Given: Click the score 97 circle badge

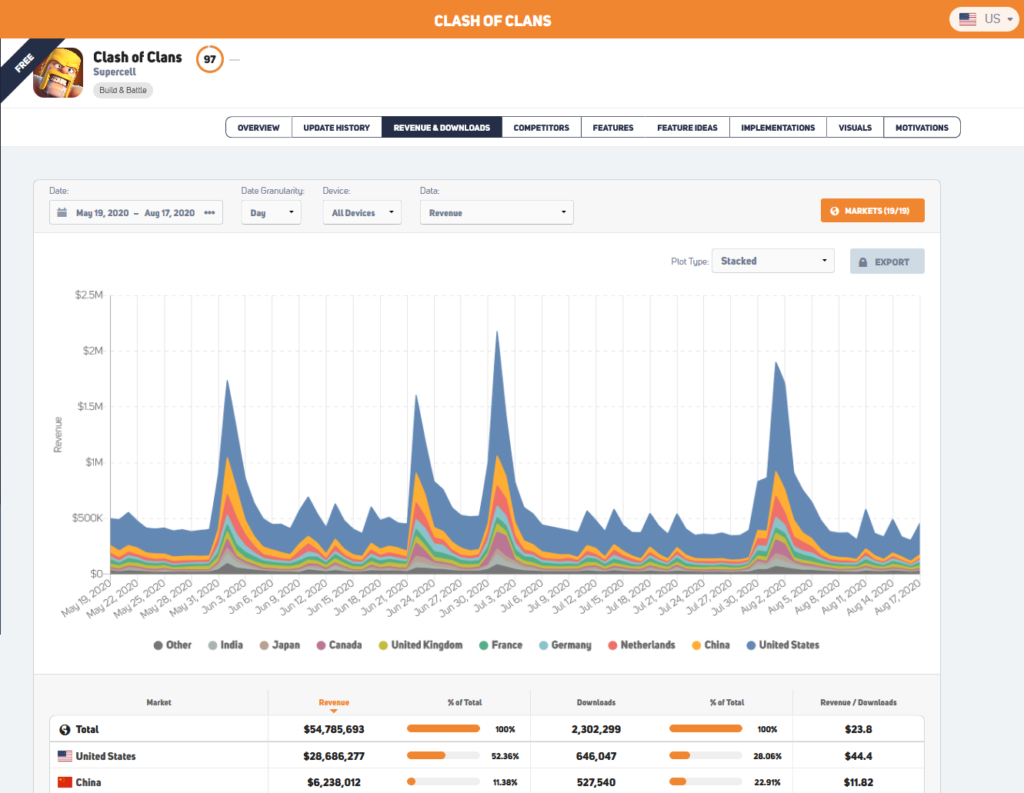Looking at the screenshot, I should [210, 59].
